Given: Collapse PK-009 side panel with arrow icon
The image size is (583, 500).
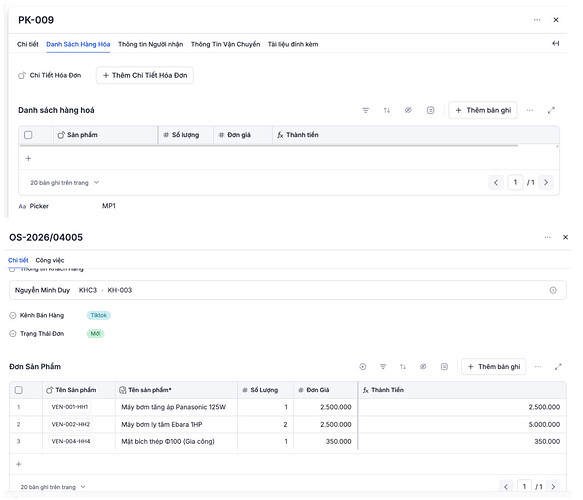Looking at the screenshot, I should coord(555,43).
